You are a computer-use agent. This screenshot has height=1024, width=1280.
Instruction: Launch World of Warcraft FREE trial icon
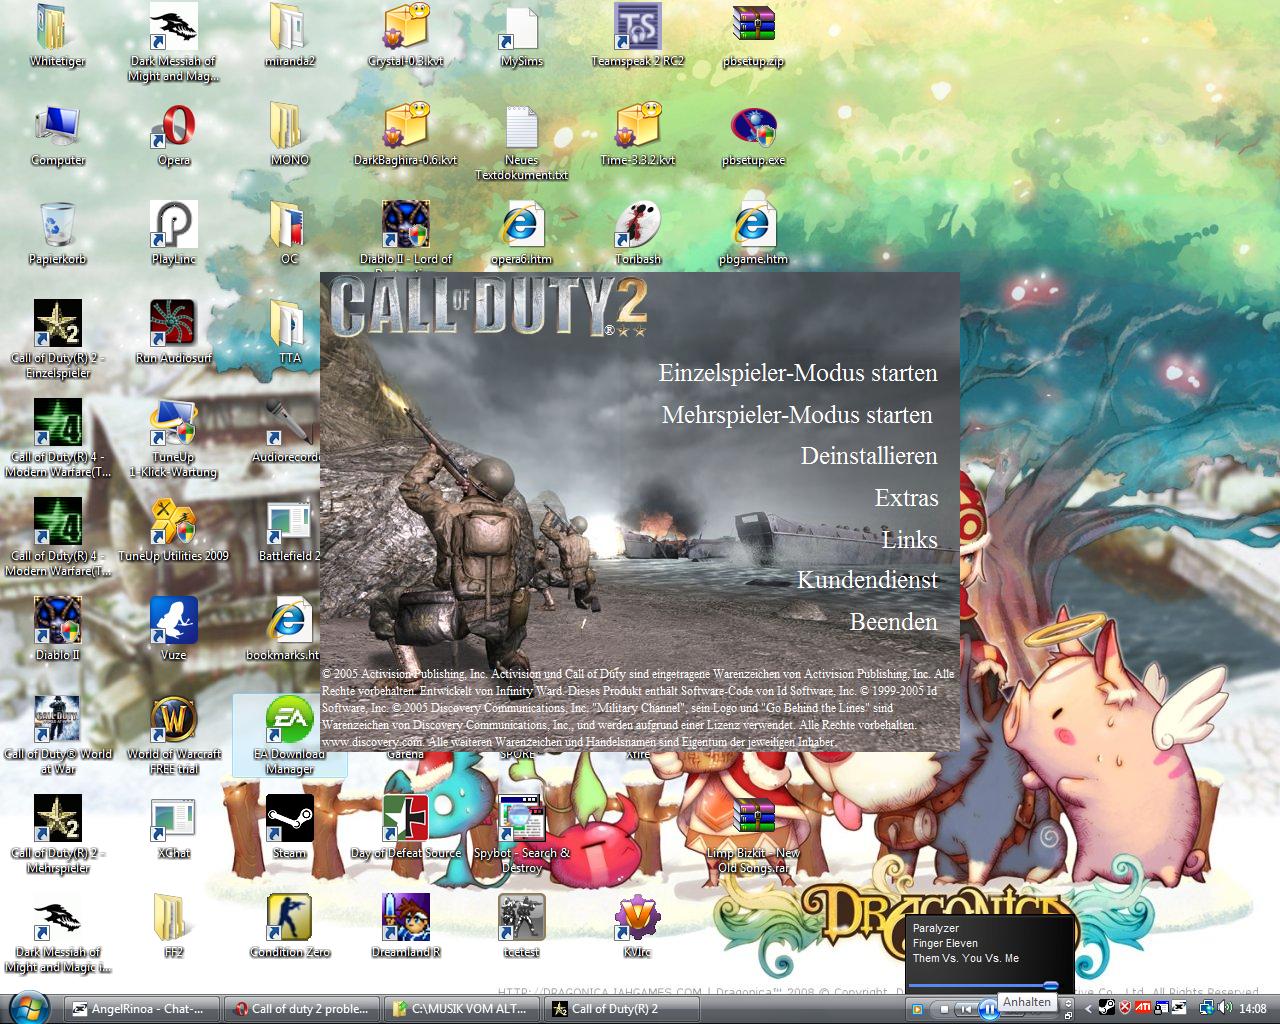click(173, 736)
